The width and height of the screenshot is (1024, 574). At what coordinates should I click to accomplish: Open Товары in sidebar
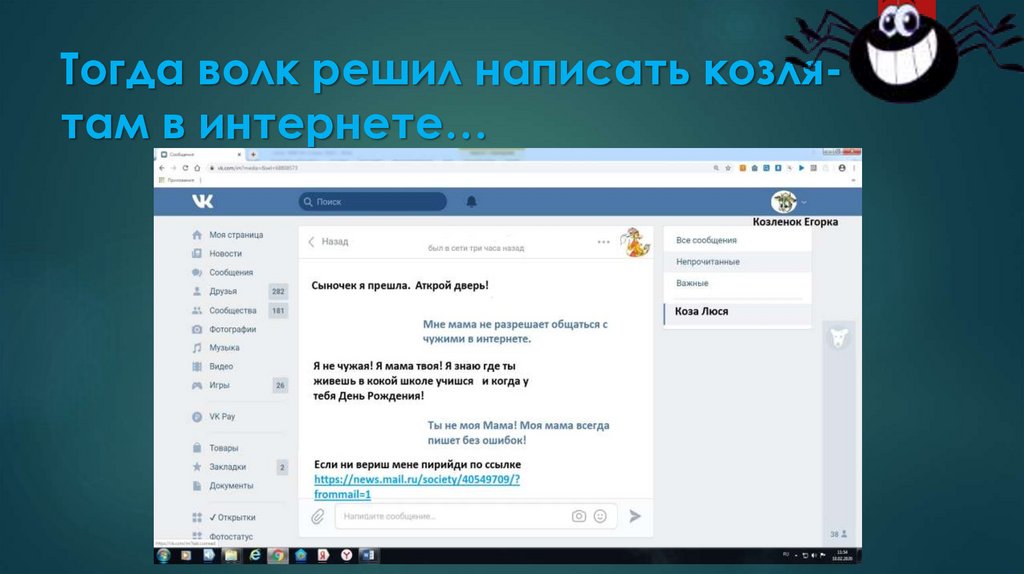click(223, 448)
